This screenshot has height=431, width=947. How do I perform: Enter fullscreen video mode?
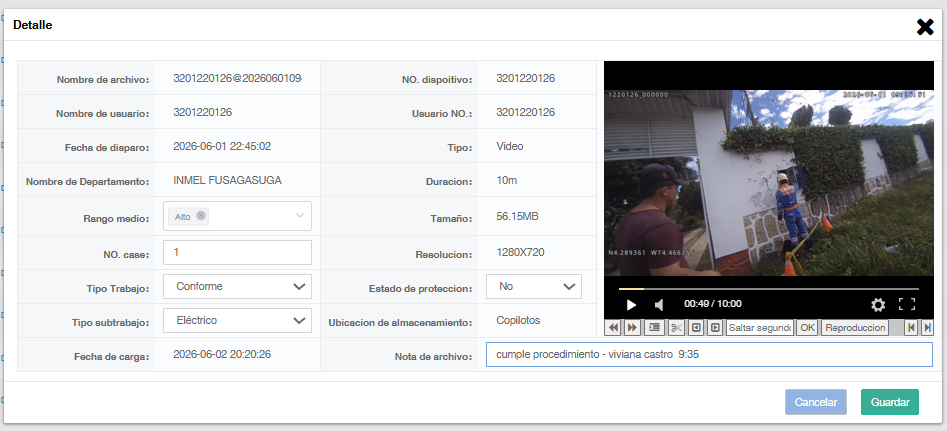(907, 304)
